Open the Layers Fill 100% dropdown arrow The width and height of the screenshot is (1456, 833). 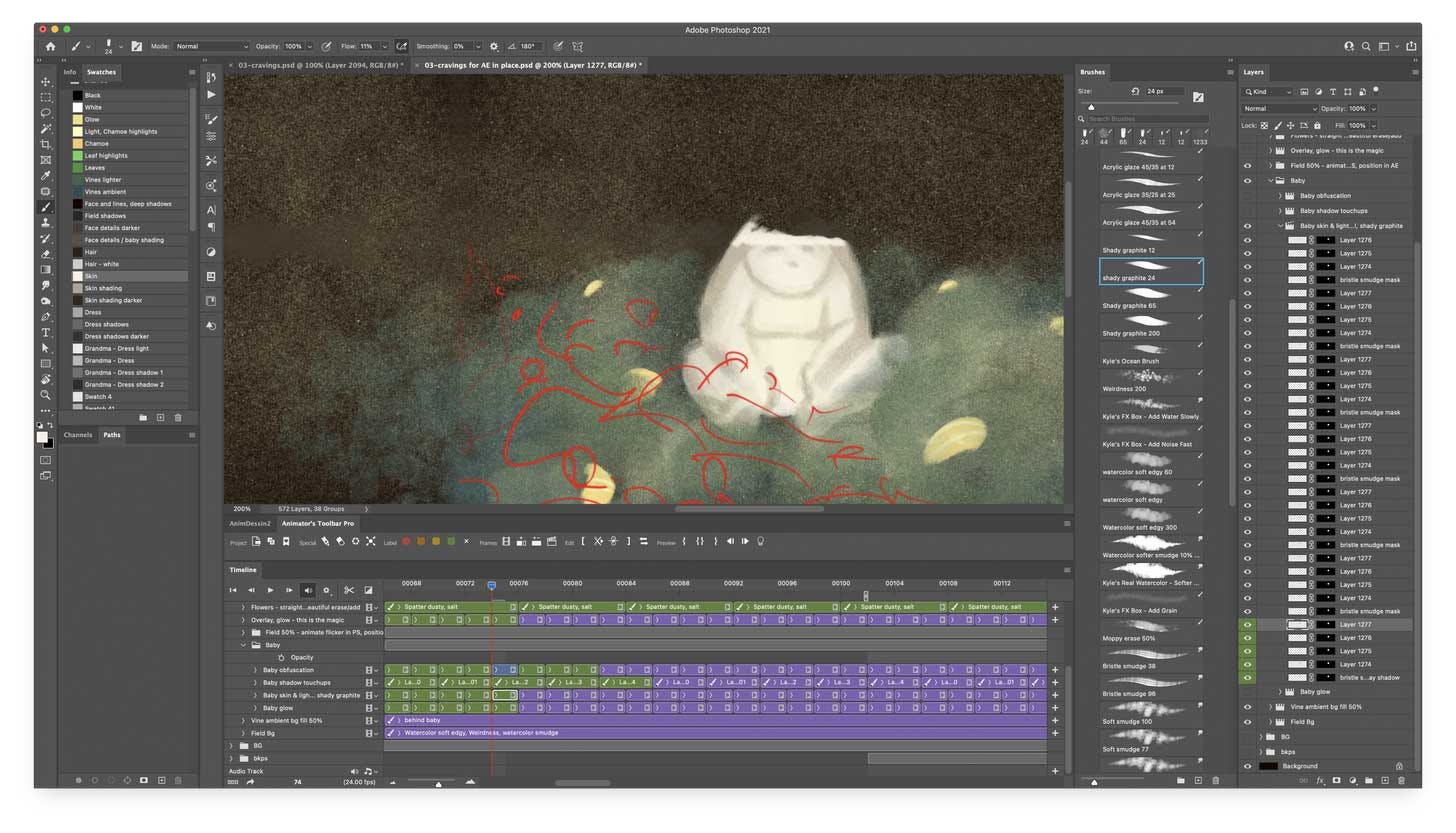(x=1375, y=125)
